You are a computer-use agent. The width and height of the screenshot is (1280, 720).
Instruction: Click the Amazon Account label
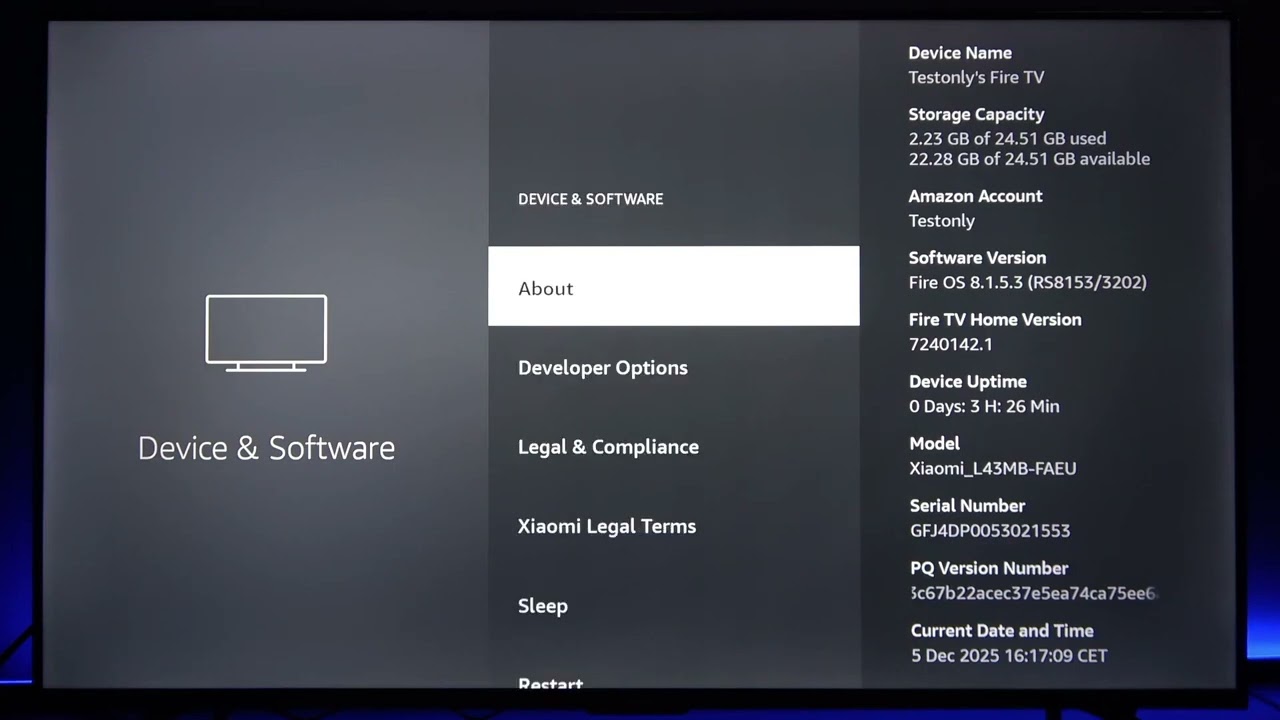975,197
